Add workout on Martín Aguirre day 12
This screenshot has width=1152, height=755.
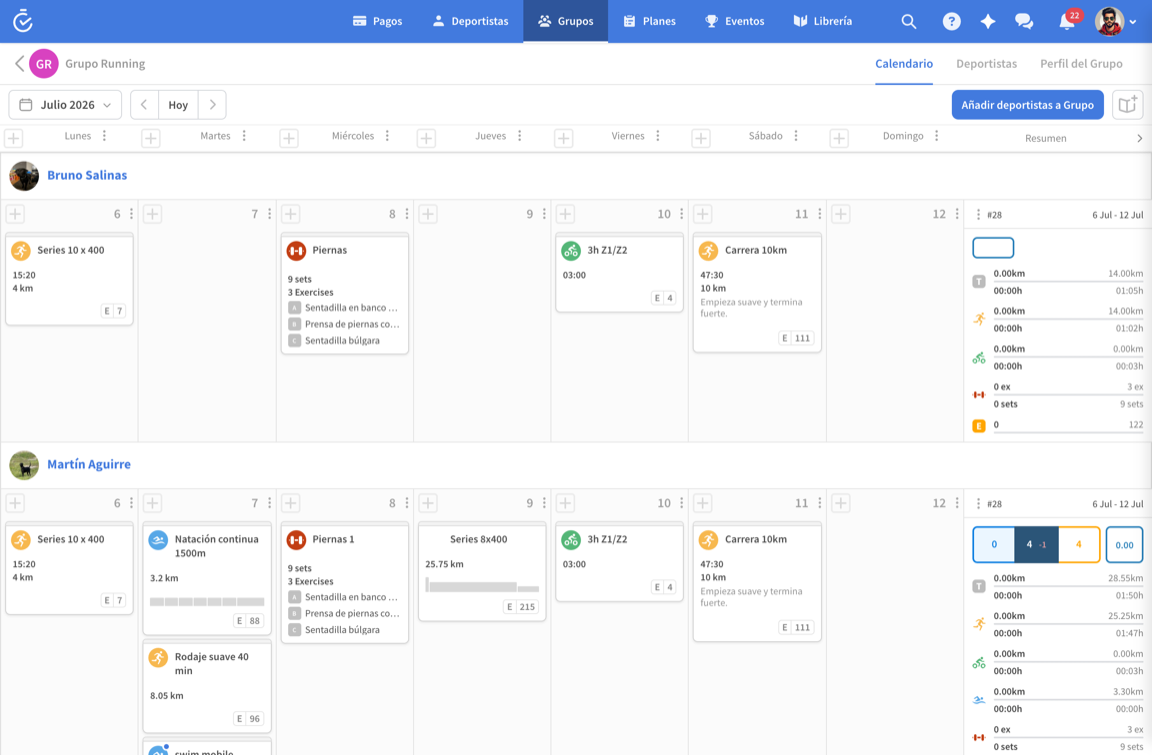tap(840, 503)
